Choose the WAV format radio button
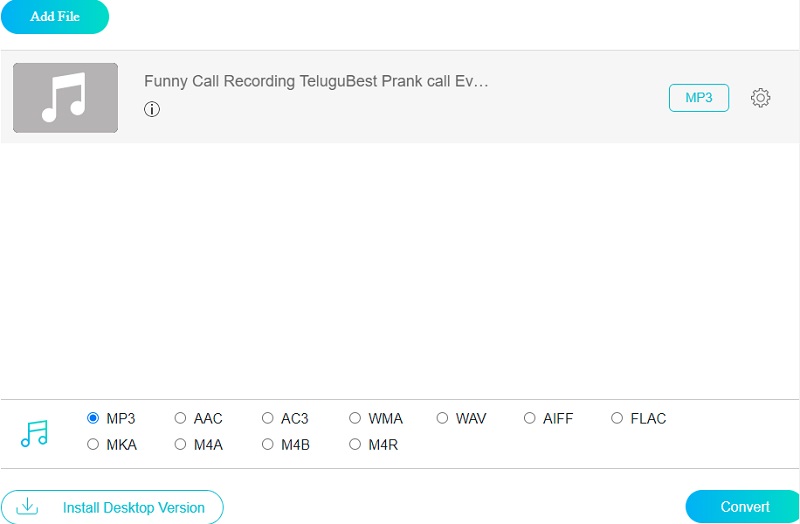Screen dimensions: 800x524 [443, 419]
